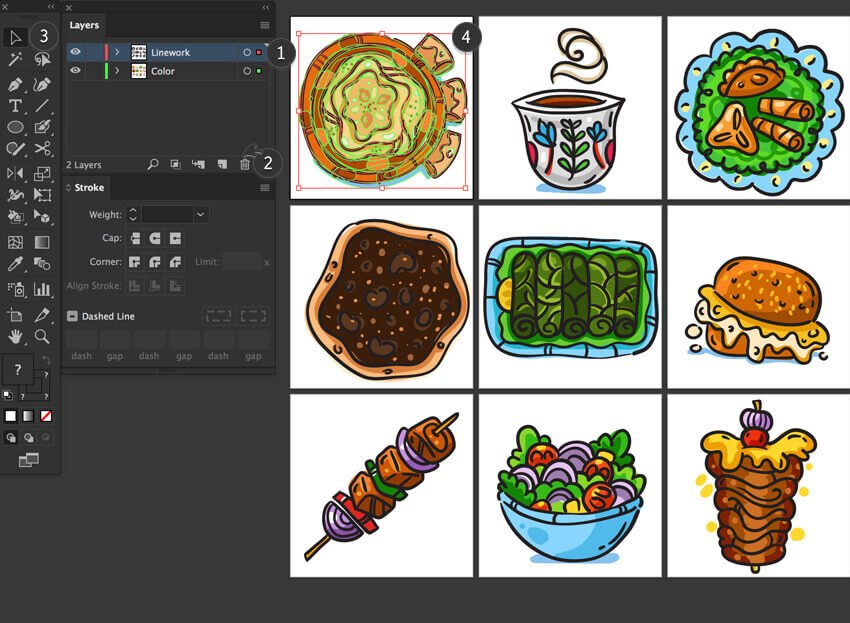
Task: Open the Stroke panel tab
Action: click(x=89, y=188)
